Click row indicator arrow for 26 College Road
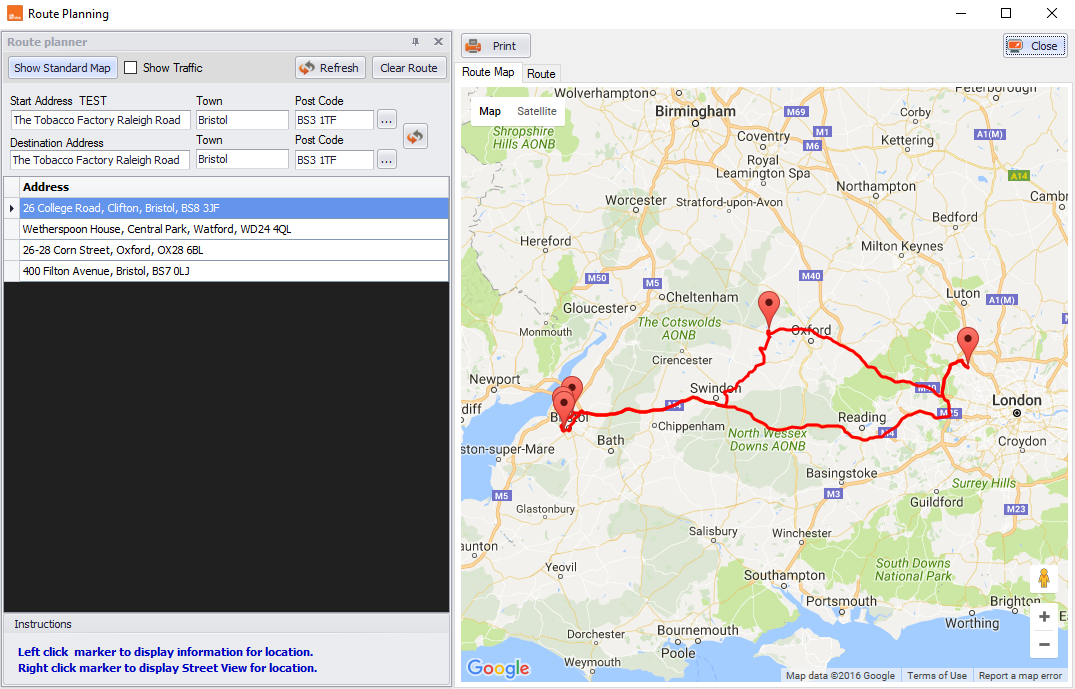The image size is (1075, 689). tap(12, 208)
